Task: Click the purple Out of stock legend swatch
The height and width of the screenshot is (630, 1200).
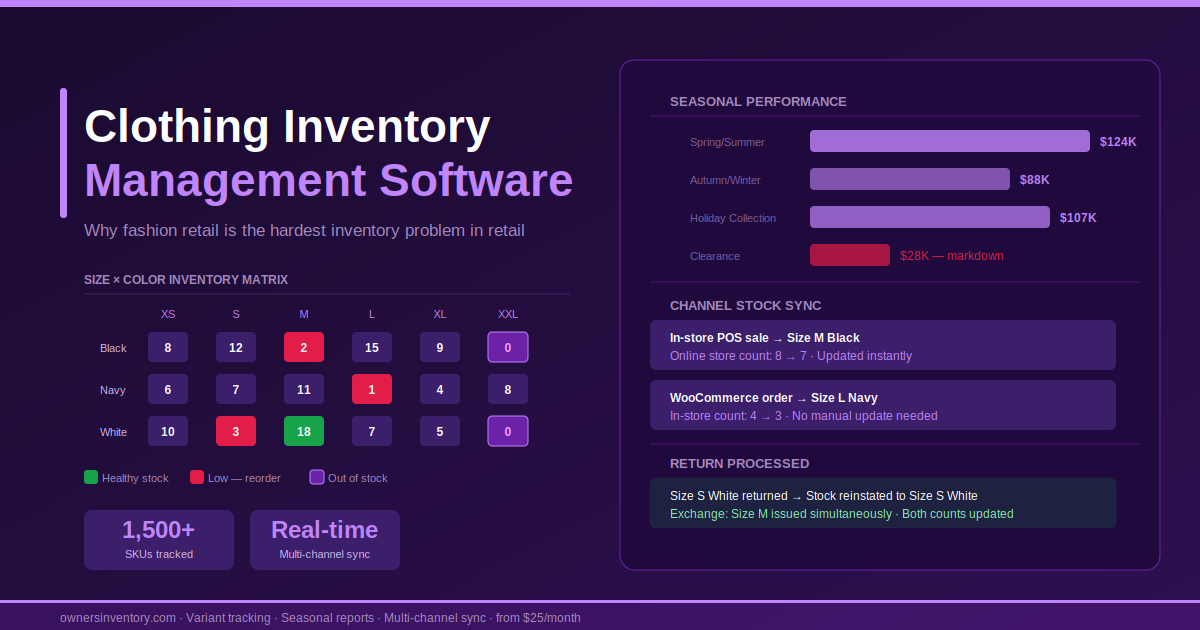Action: click(x=317, y=477)
